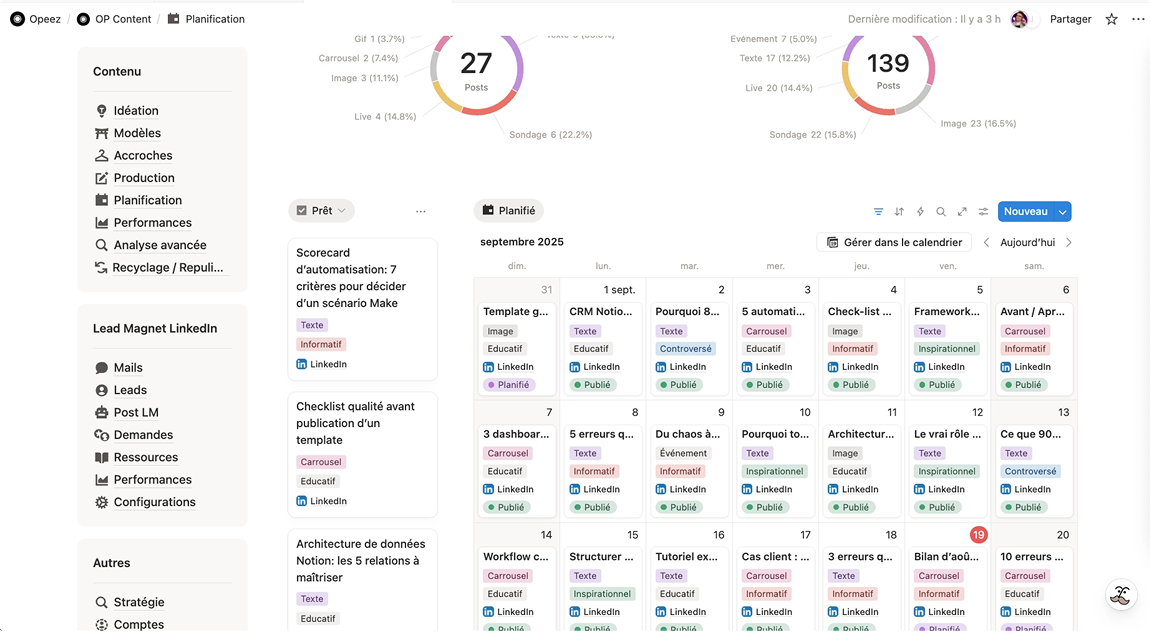Favorite the page with star icon

coord(1112,19)
